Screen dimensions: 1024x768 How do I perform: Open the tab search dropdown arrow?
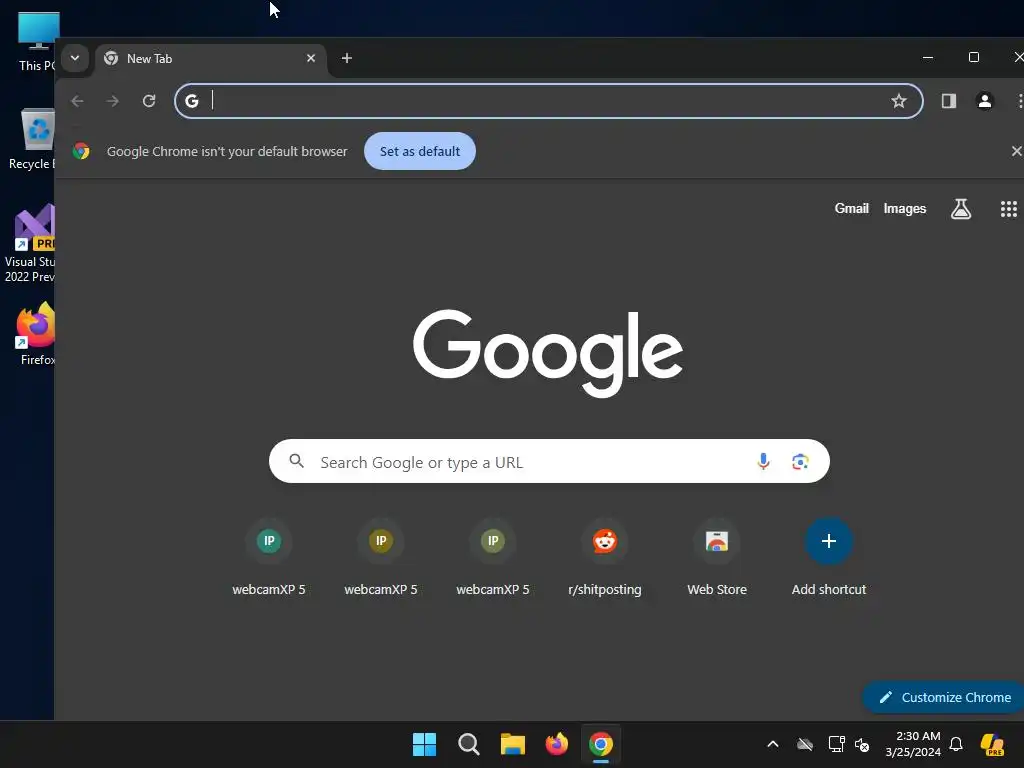tap(75, 58)
